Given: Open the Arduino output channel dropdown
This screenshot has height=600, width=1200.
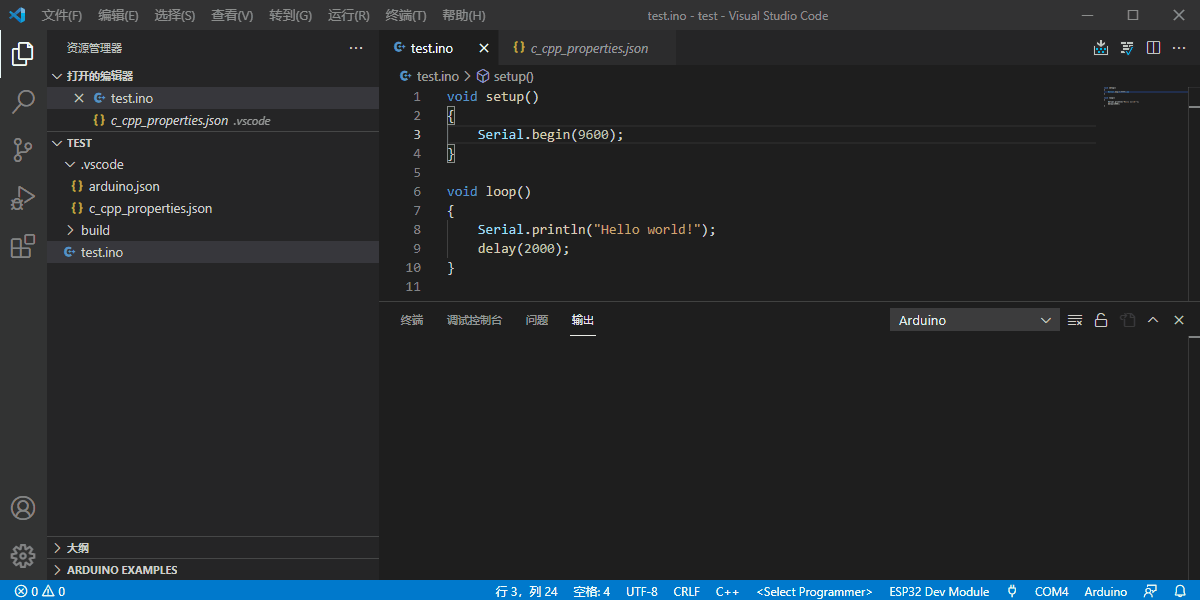Looking at the screenshot, I should (974, 320).
